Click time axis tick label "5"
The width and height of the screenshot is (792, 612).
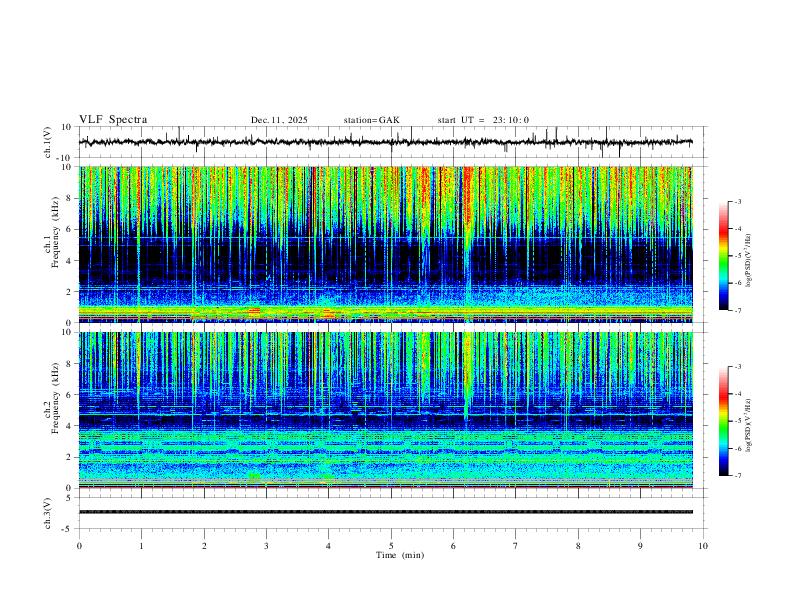click(x=391, y=546)
